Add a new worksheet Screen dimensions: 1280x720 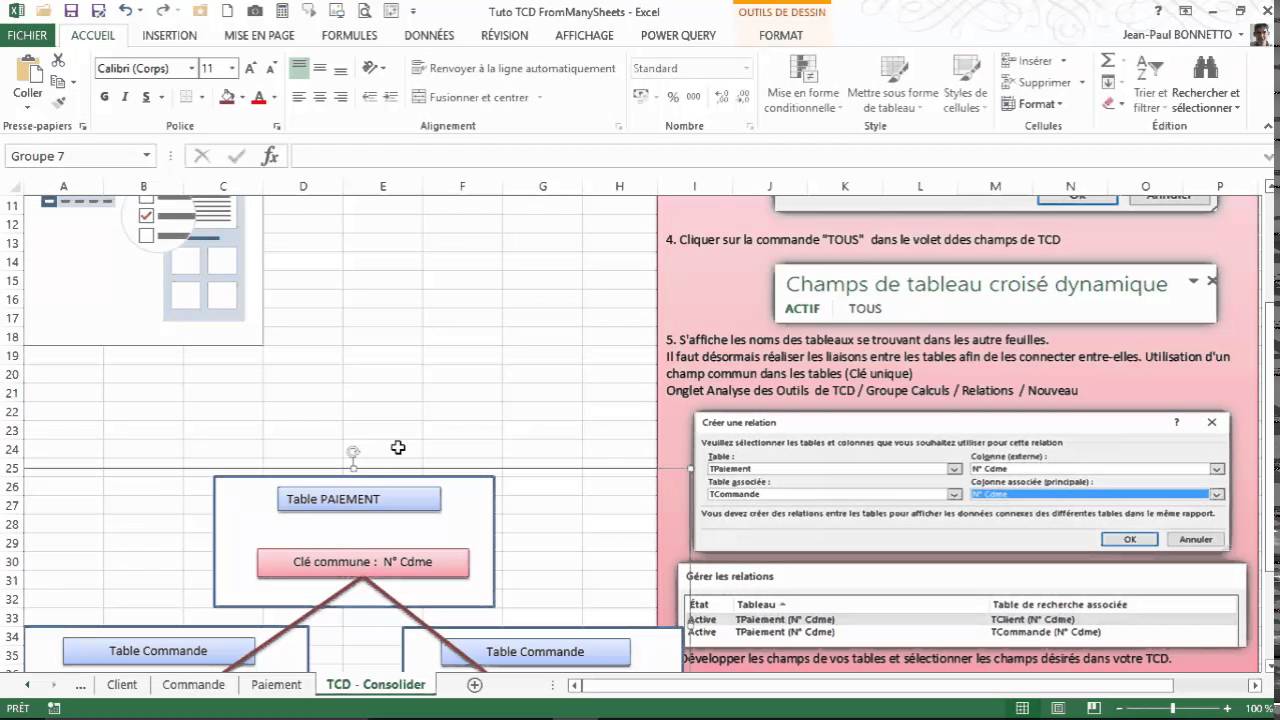(x=475, y=685)
